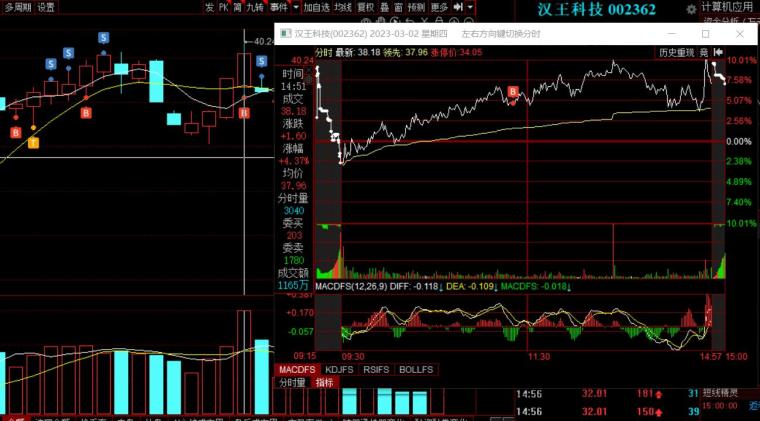The width and height of the screenshot is (760, 421).
Task: Click the 历史重现 button
Action: (x=675, y=52)
